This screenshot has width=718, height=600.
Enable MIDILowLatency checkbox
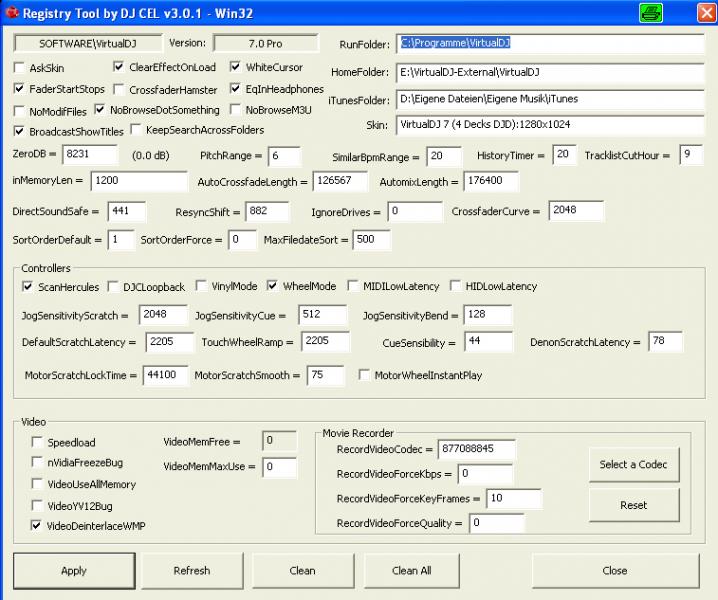(x=353, y=286)
